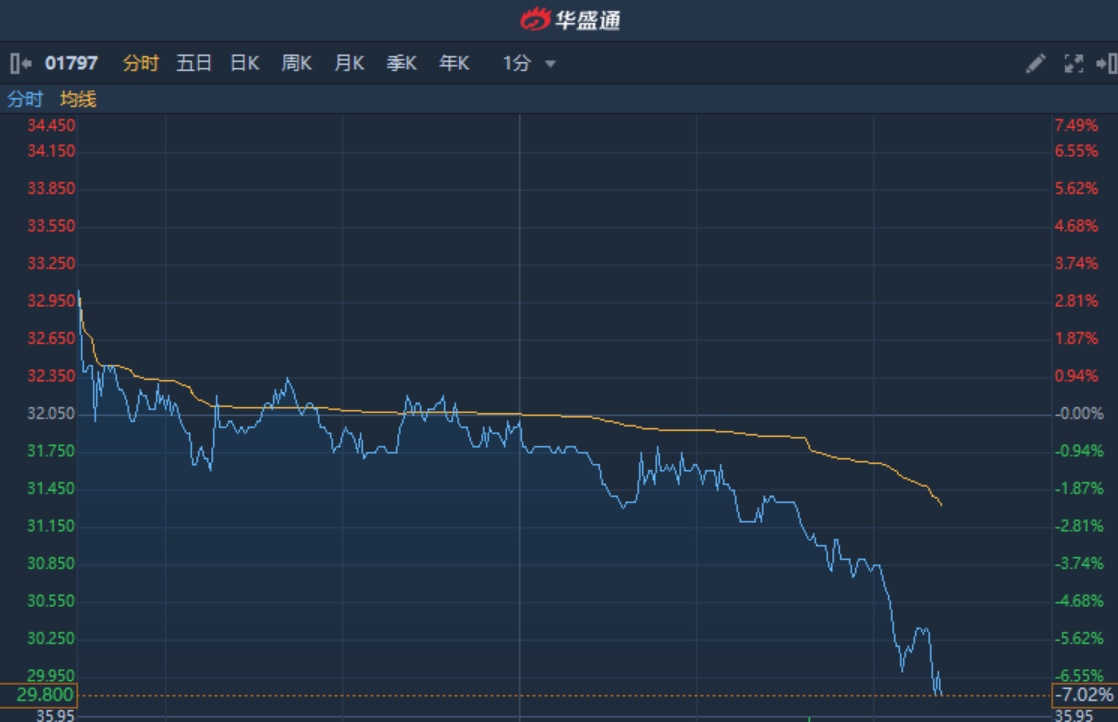Switch to 五日 five-day chart

tap(194, 63)
